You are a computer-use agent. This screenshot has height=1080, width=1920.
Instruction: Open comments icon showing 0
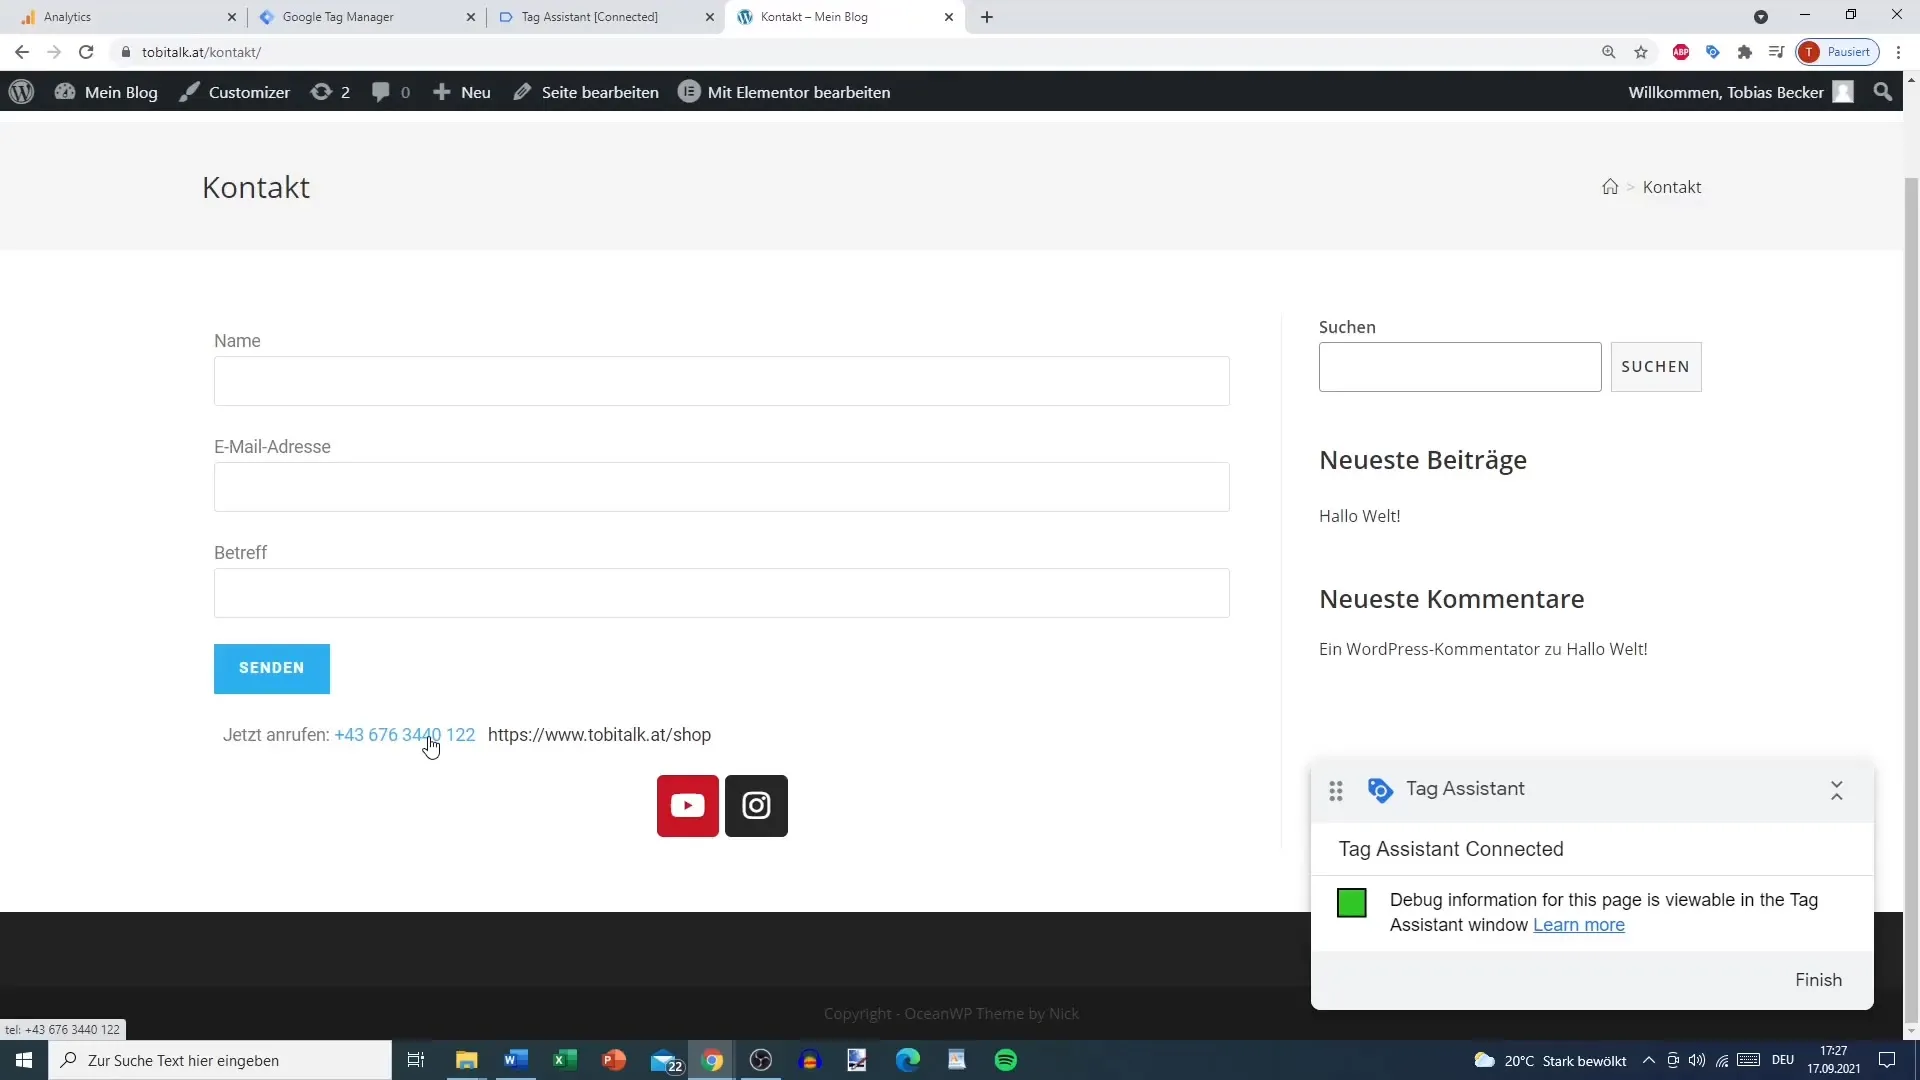pos(390,92)
